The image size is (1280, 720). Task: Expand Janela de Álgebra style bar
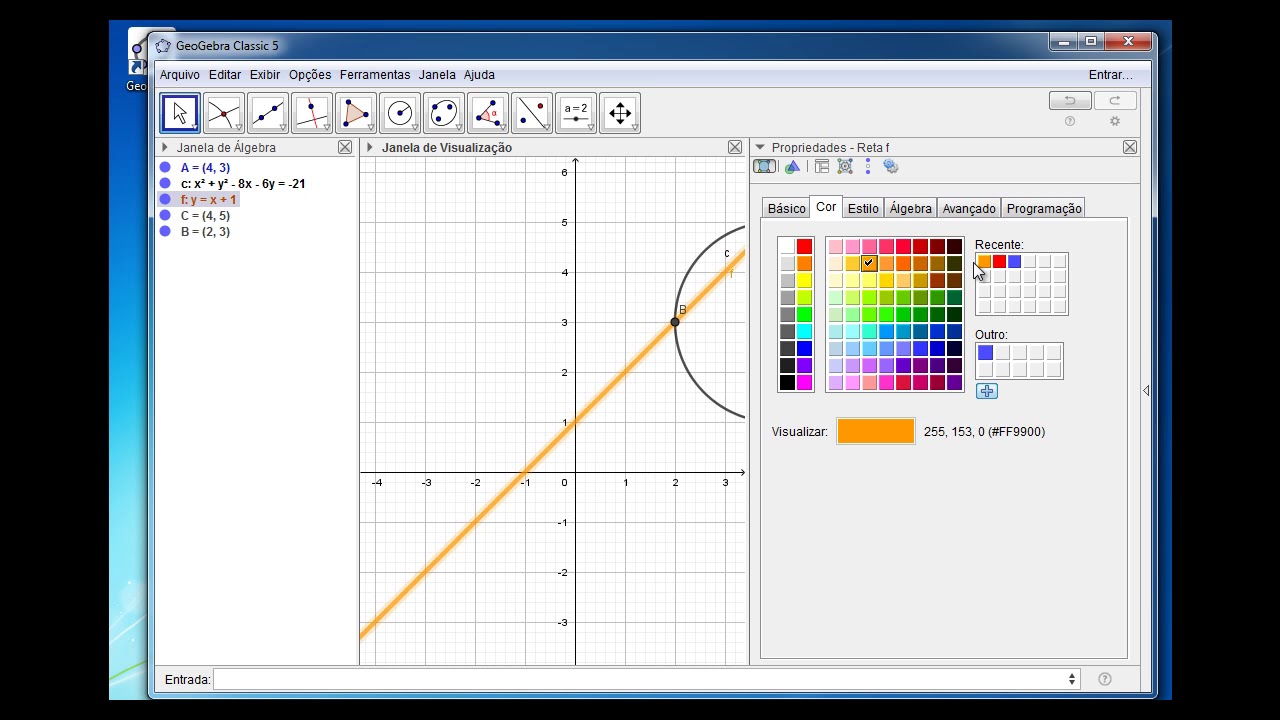coord(165,147)
